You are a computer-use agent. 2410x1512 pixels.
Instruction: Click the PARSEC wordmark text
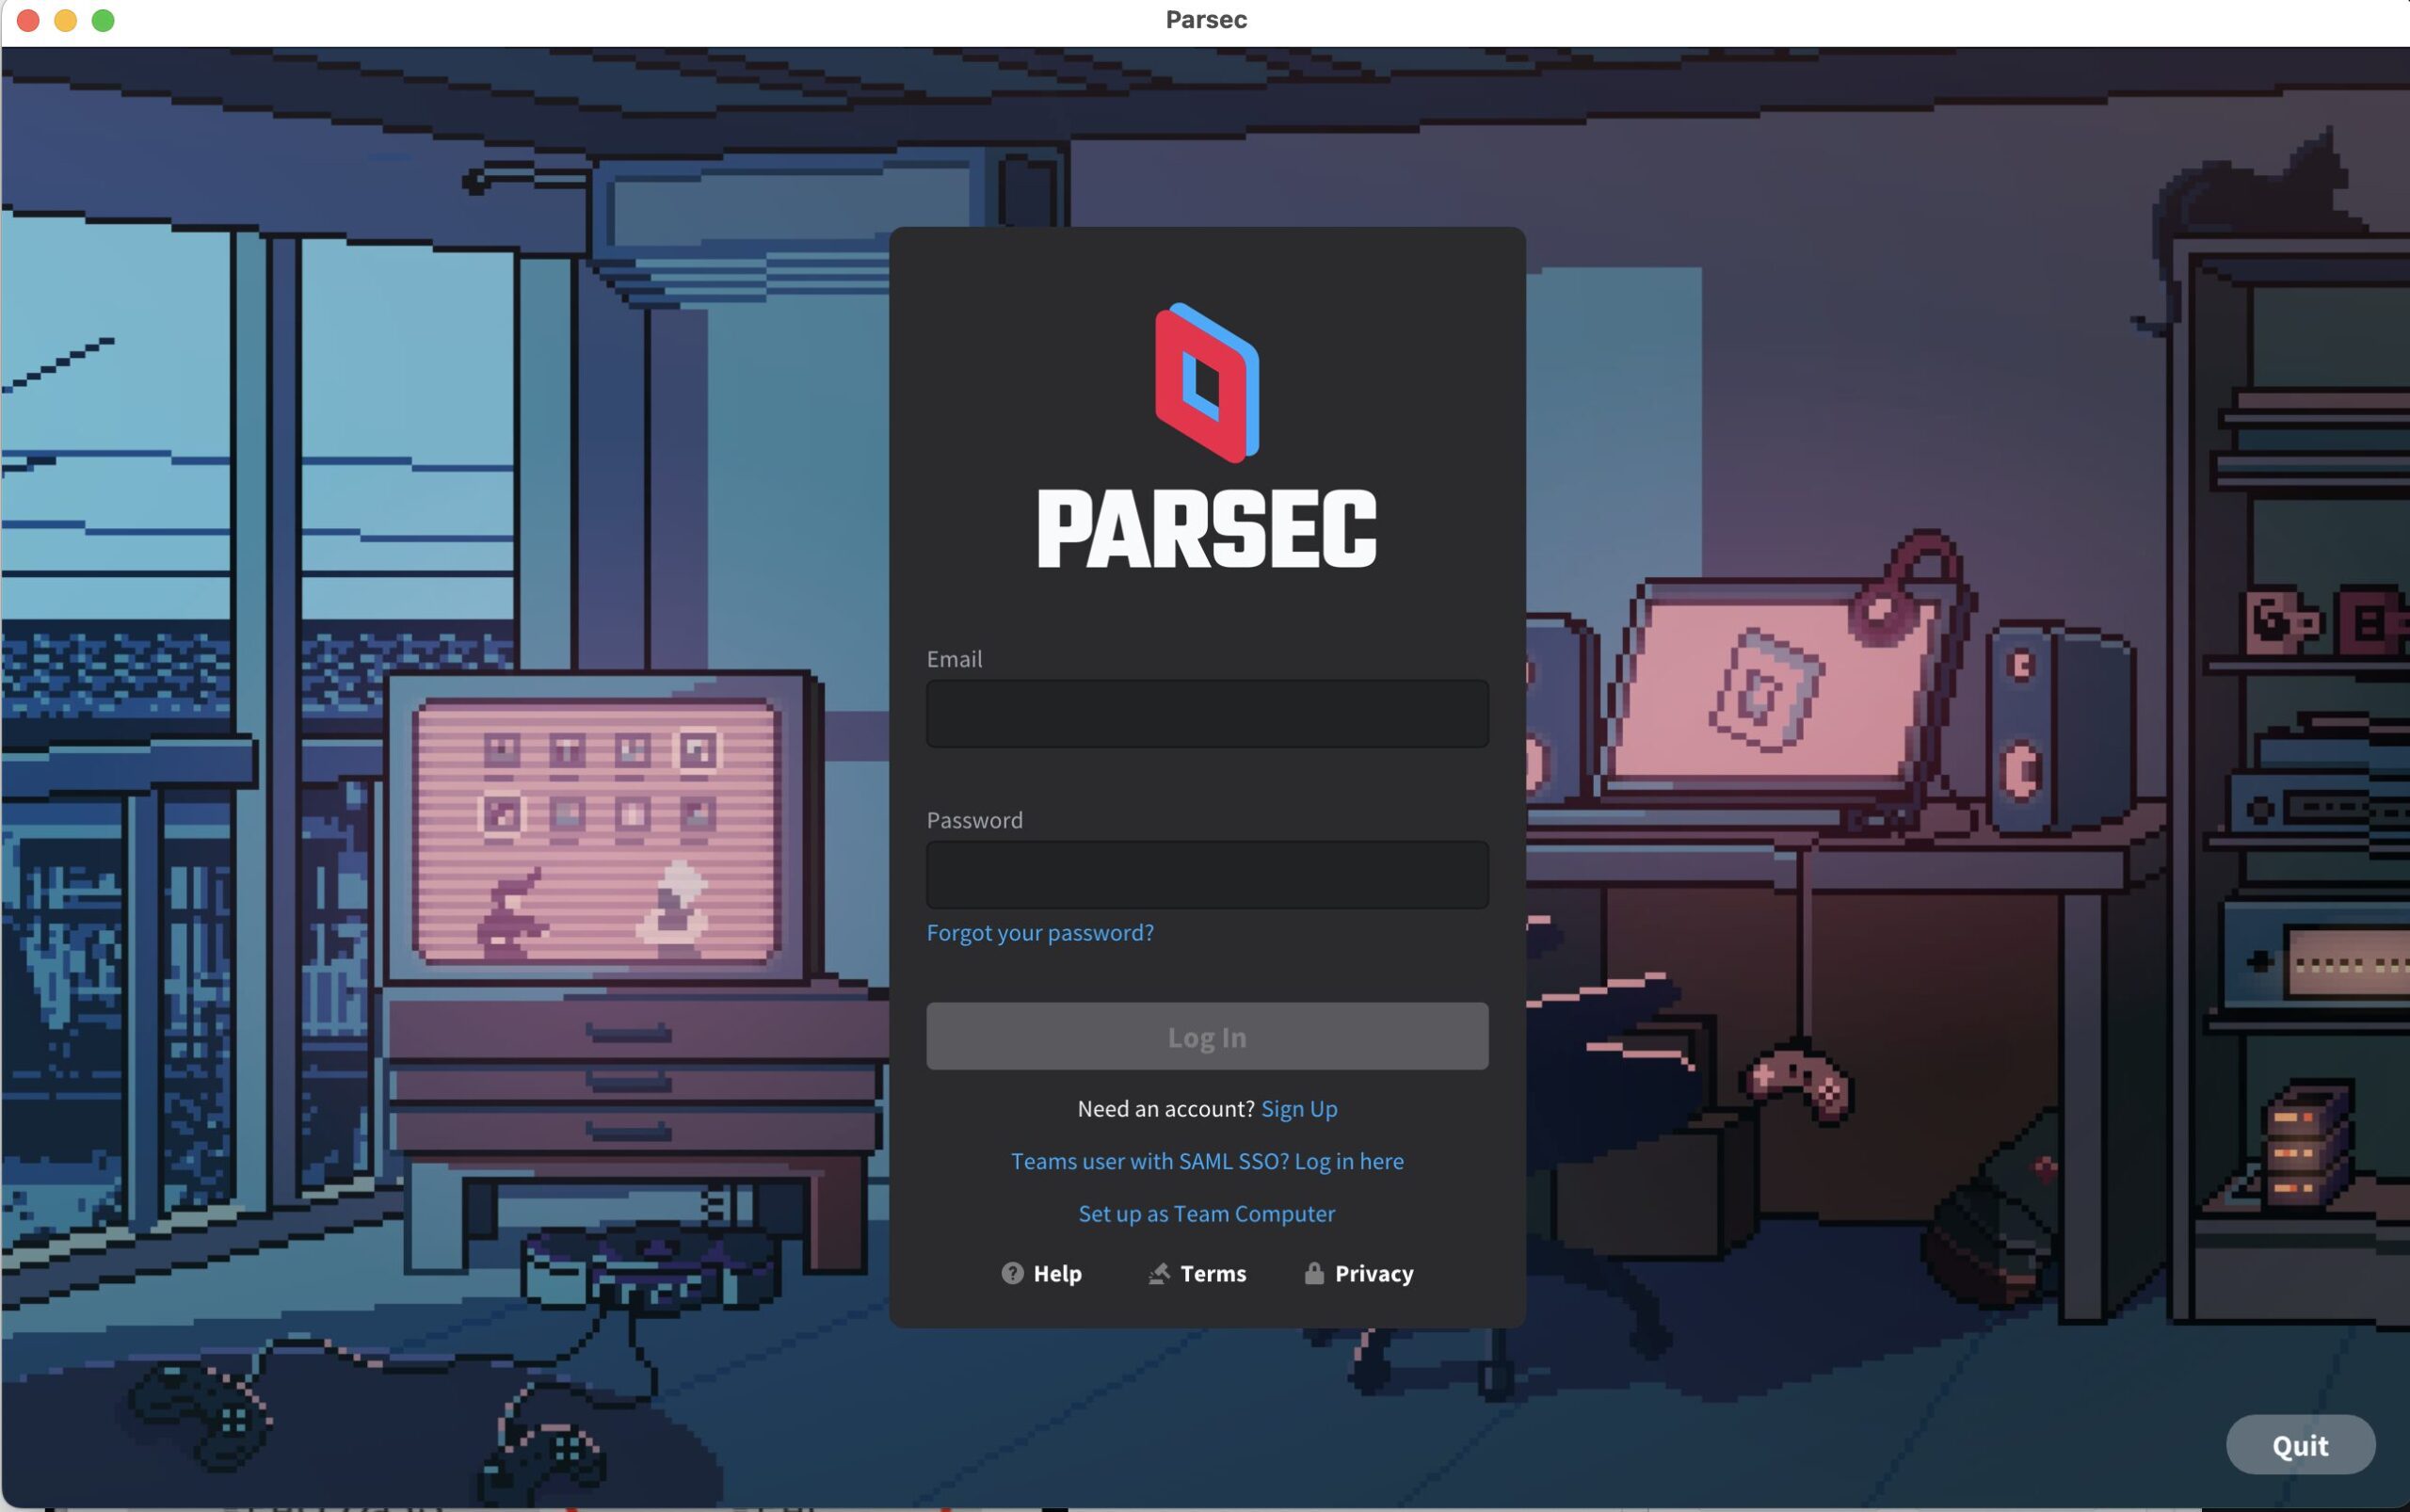[x=1206, y=530]
